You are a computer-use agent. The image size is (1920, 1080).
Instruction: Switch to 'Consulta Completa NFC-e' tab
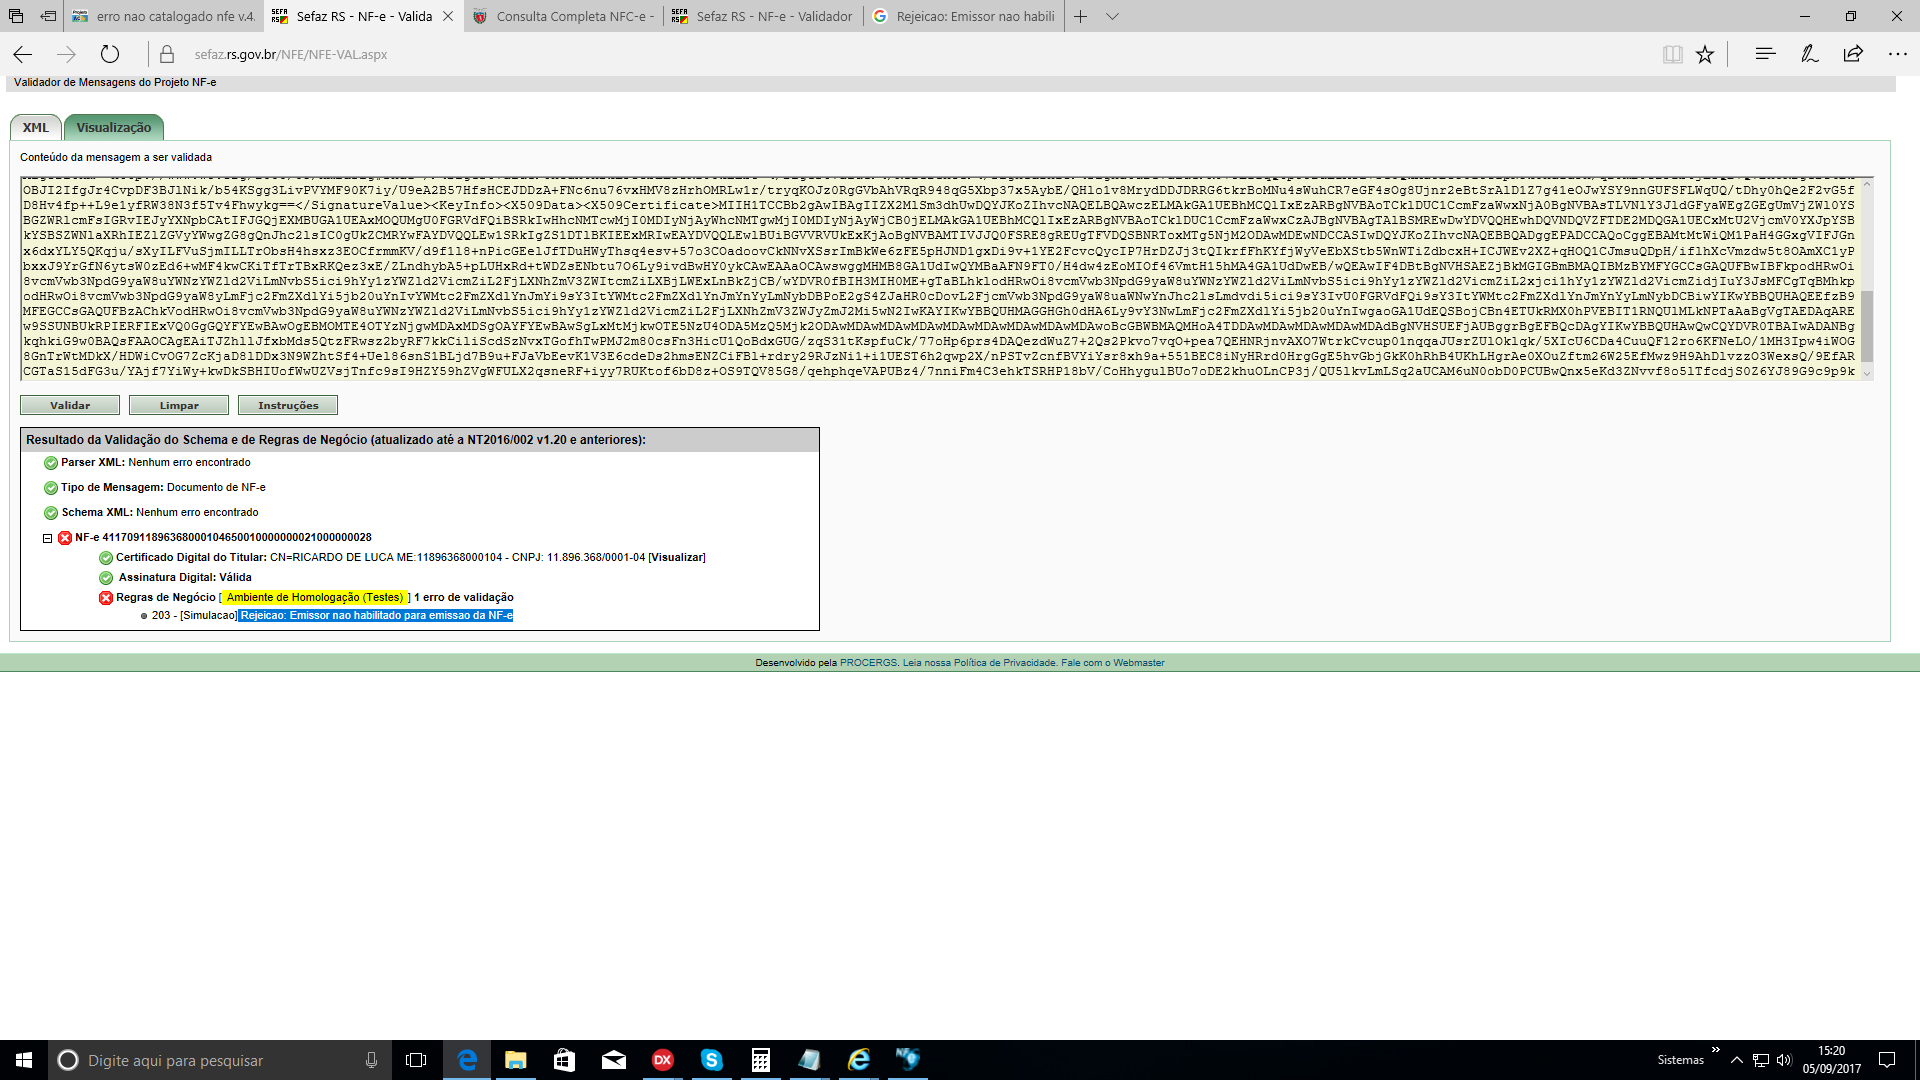564,16
